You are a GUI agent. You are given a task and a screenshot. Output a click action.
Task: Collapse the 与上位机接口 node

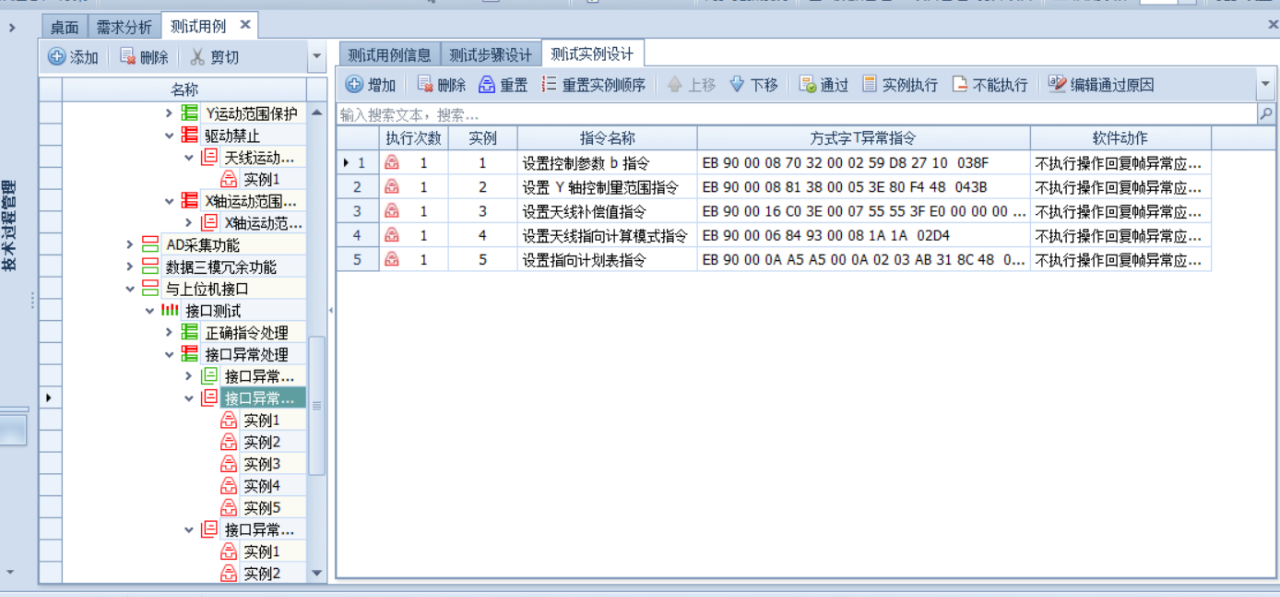pyautogui.click(x=129, y=289)
